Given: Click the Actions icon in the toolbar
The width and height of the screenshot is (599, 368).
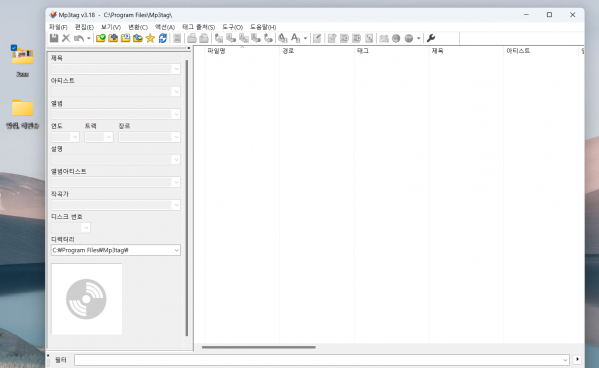Looking at the screenshot, I should pyautogui.click(x=282, y=38).
